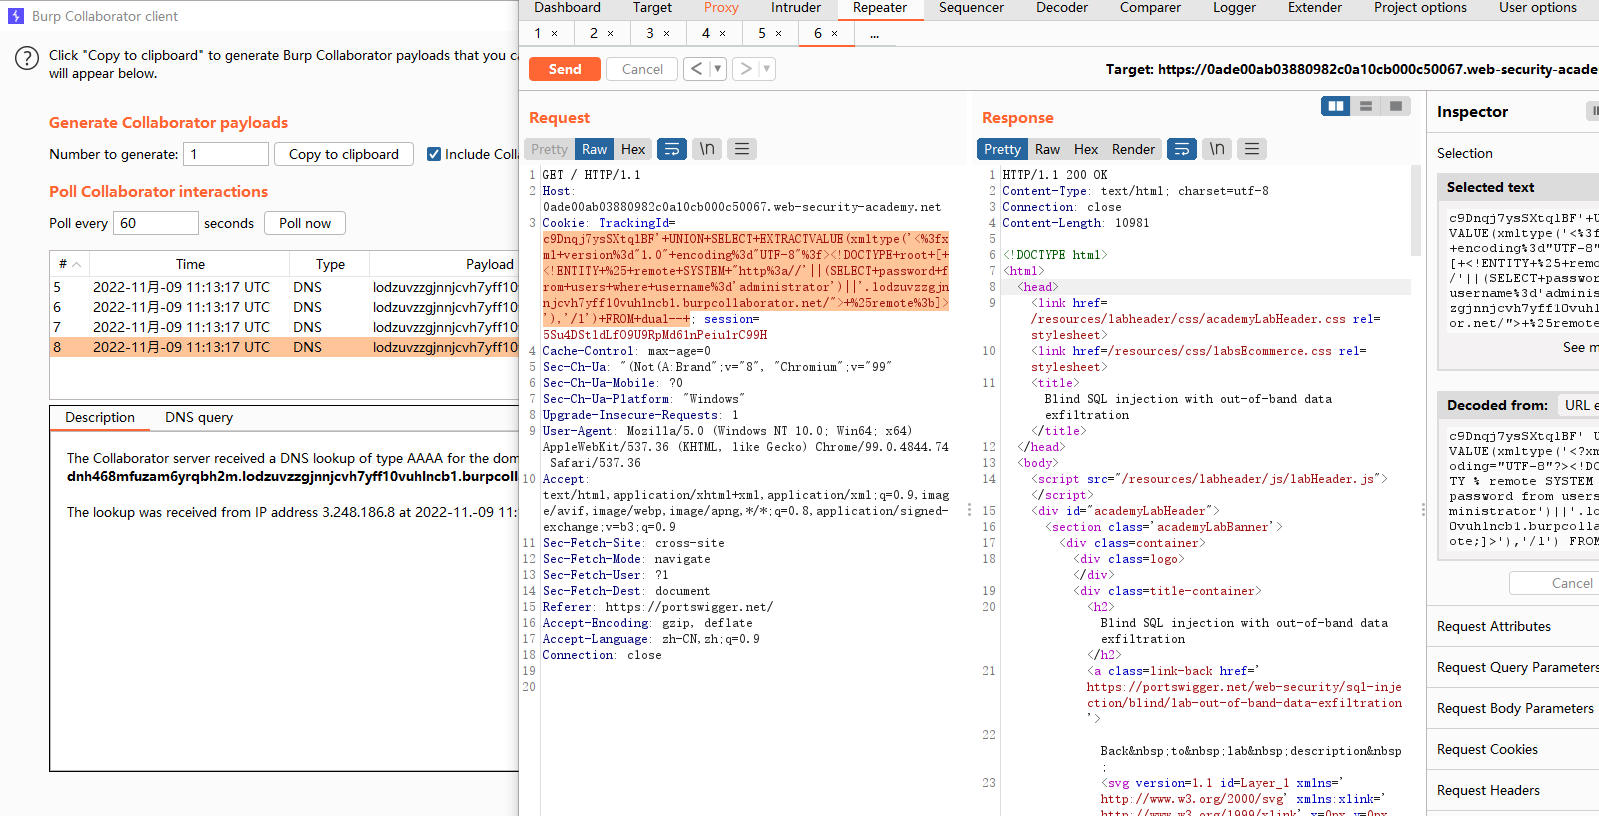Switch to top-bottom stacked layout
Image resolution: width=1599 pixels, height=816 pixels.
pyautogui.click(x=1366, y=106)
